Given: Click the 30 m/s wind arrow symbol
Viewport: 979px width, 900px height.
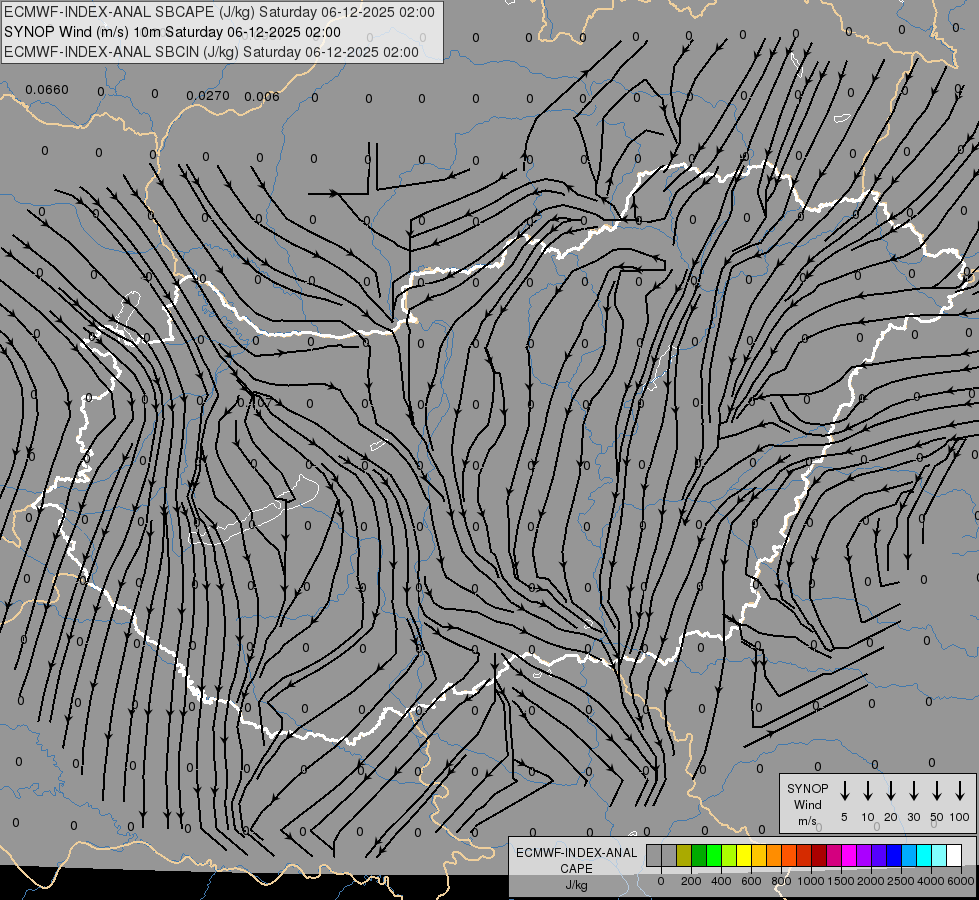Looking at the screenshot, I should tap(913, 791).
